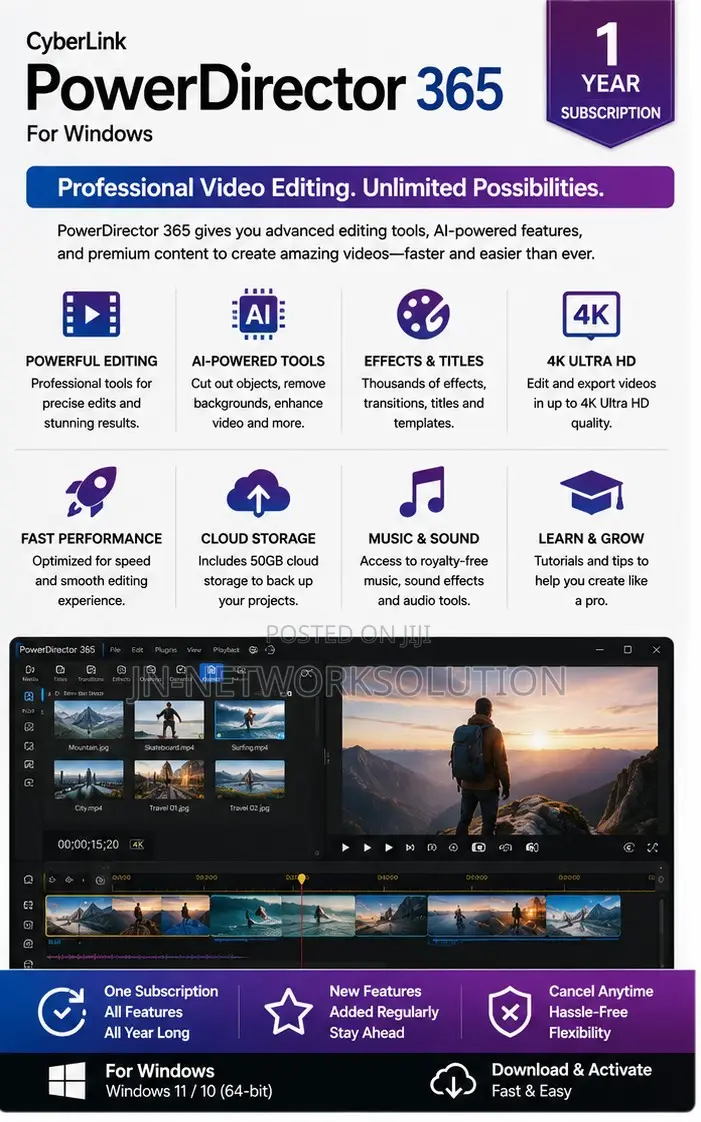Click the Windows logo icon
This screenshot has width=701, height=1122.
67,1080
